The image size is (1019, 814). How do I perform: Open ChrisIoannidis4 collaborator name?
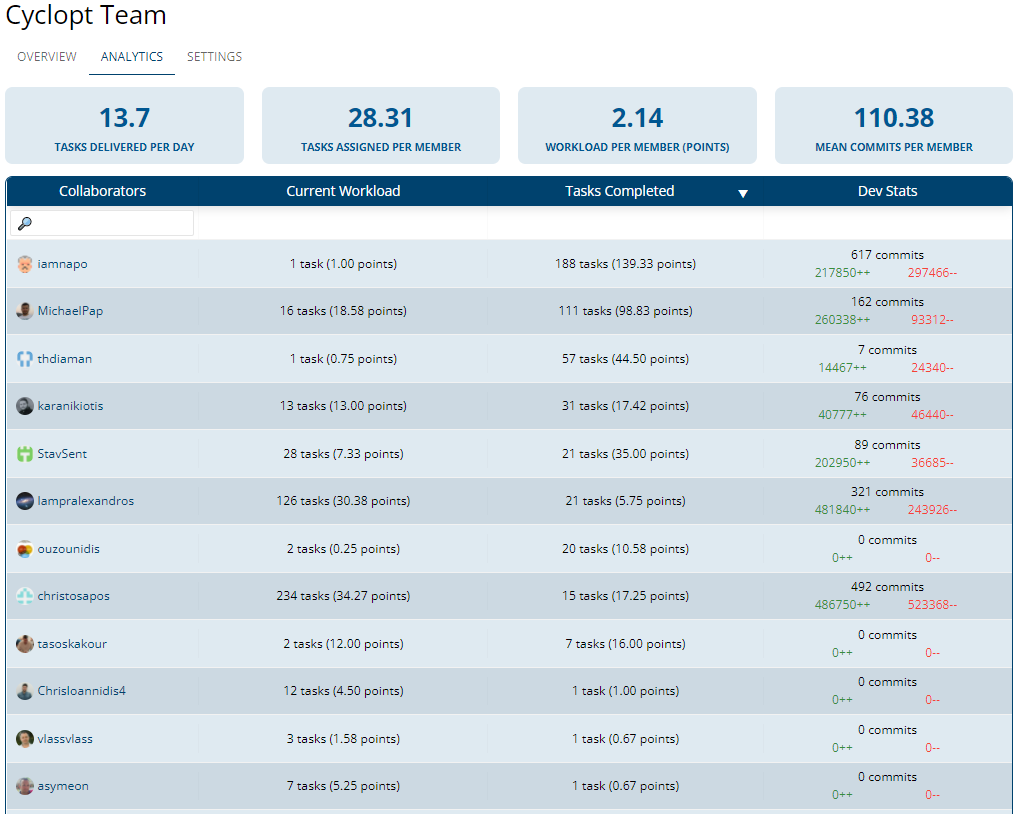pyautogui.click(x=81, y=691)
